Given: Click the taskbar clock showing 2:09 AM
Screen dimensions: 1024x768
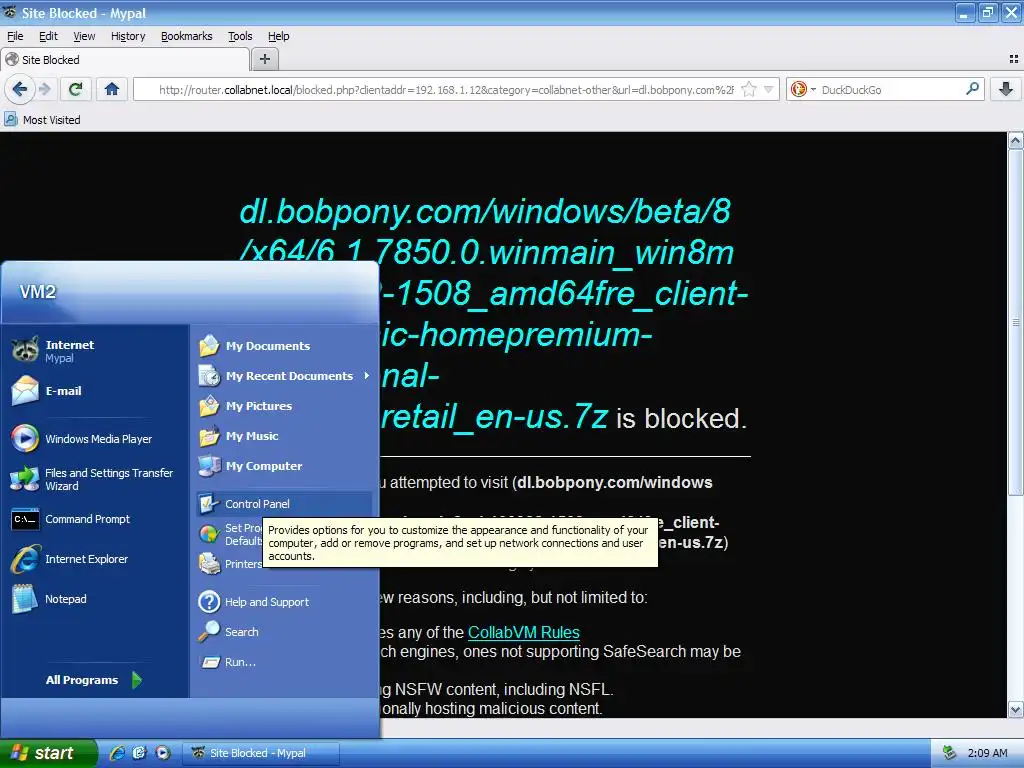Looking at the screenshot, I should (987, 753).
